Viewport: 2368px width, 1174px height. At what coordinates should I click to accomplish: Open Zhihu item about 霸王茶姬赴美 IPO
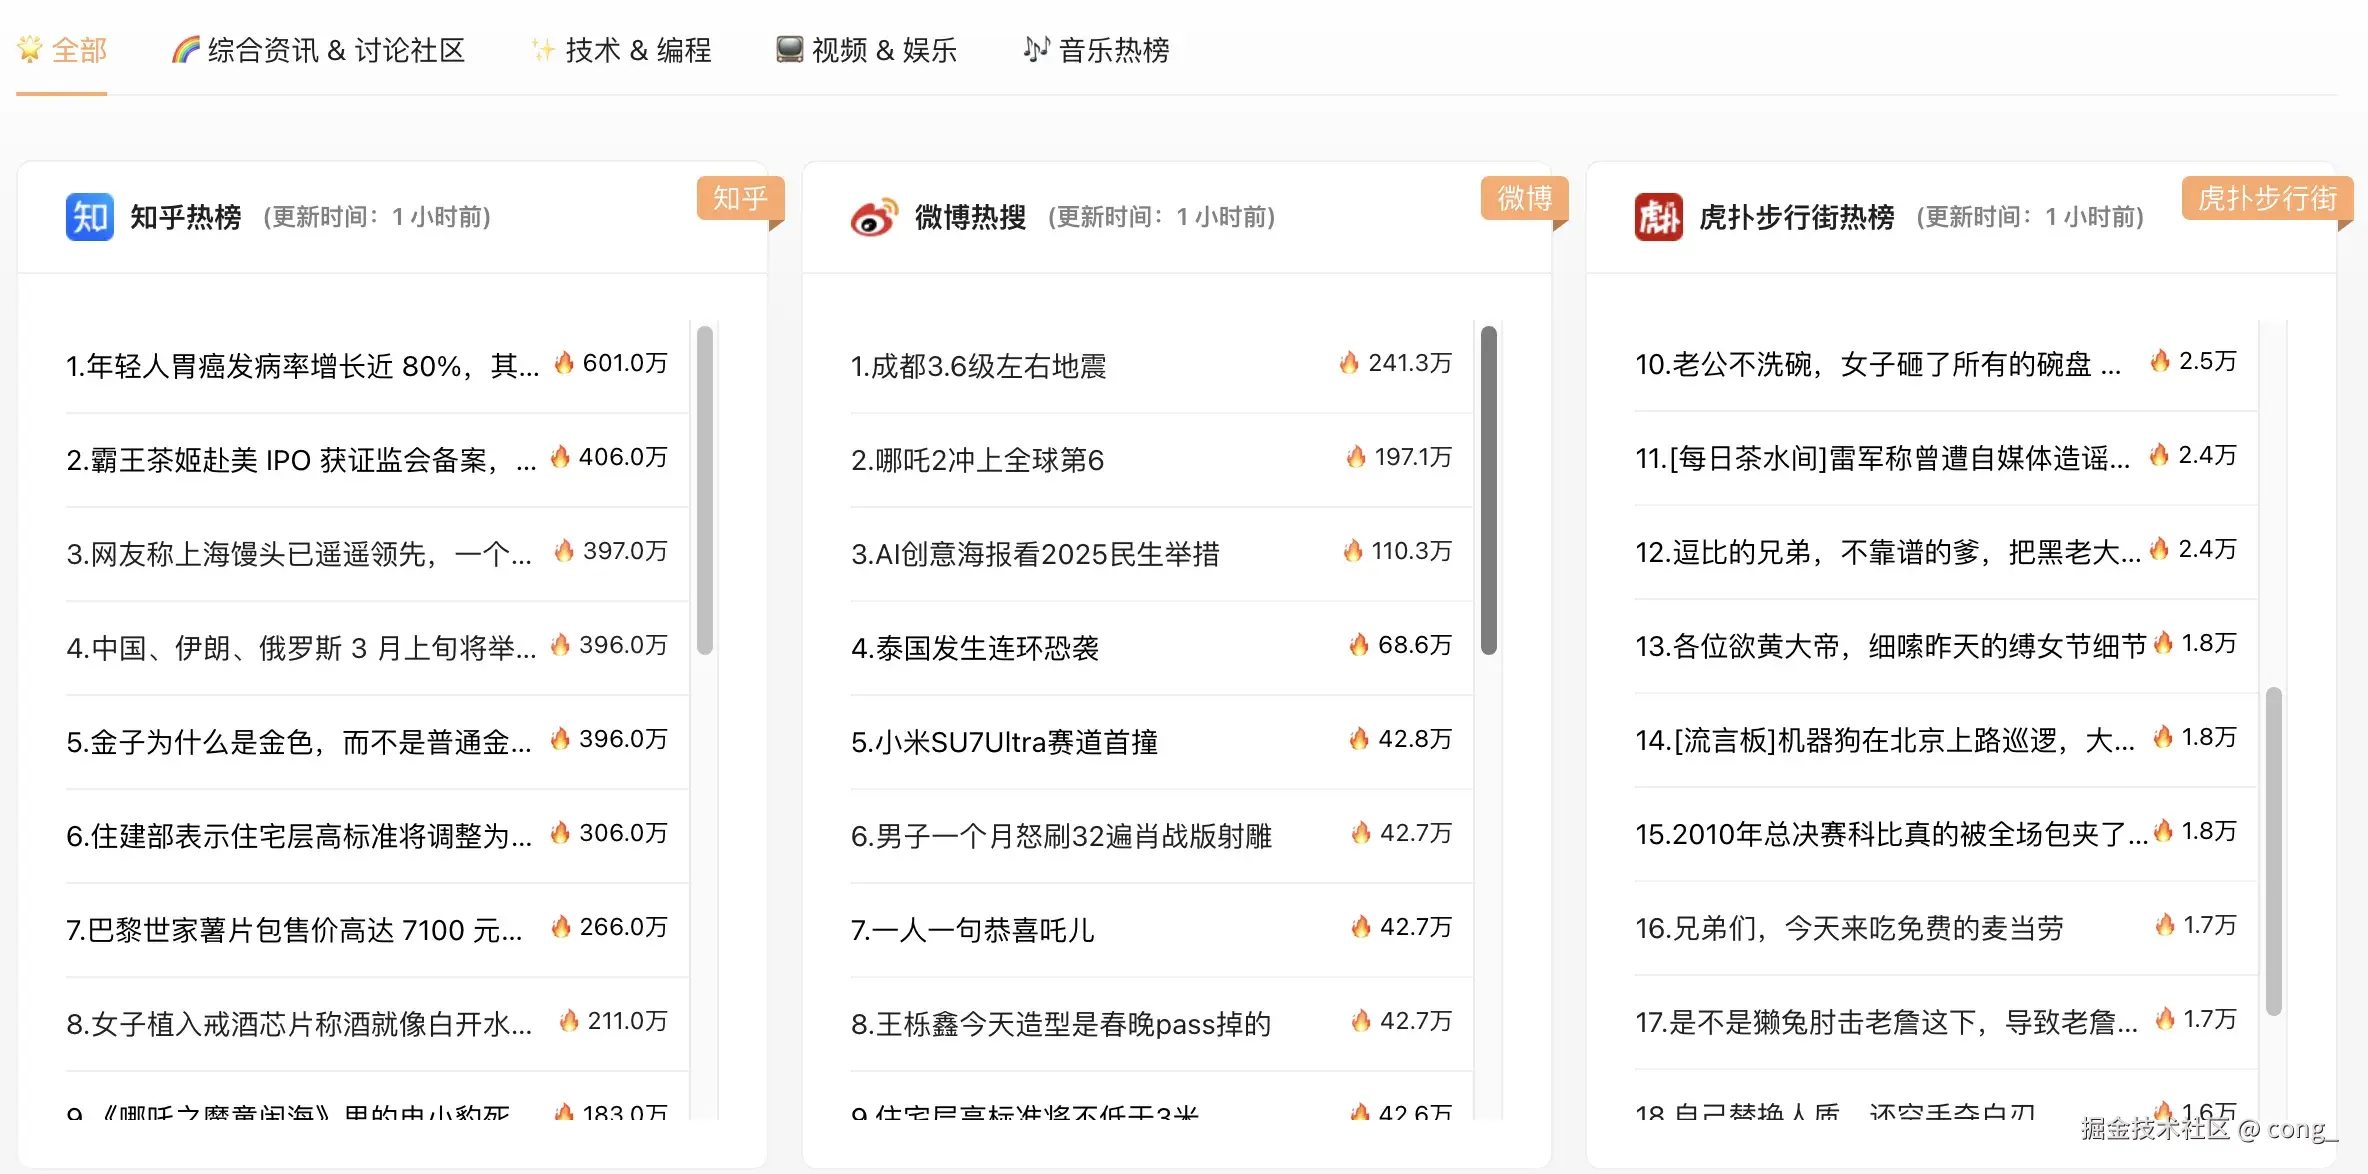point(300,460)
